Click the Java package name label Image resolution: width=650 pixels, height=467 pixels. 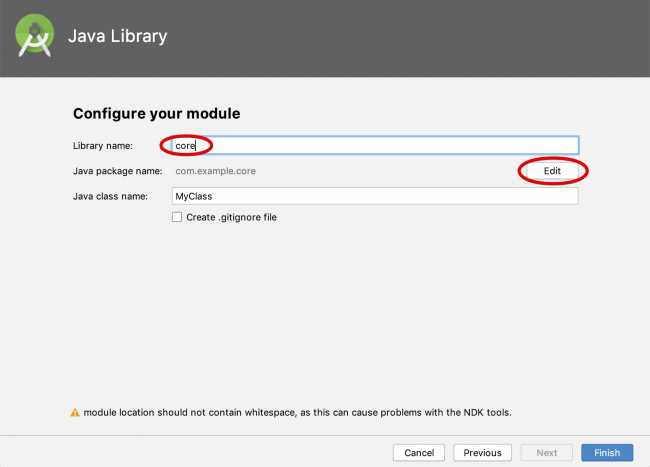pyautogui.click(x=118, y=171)
